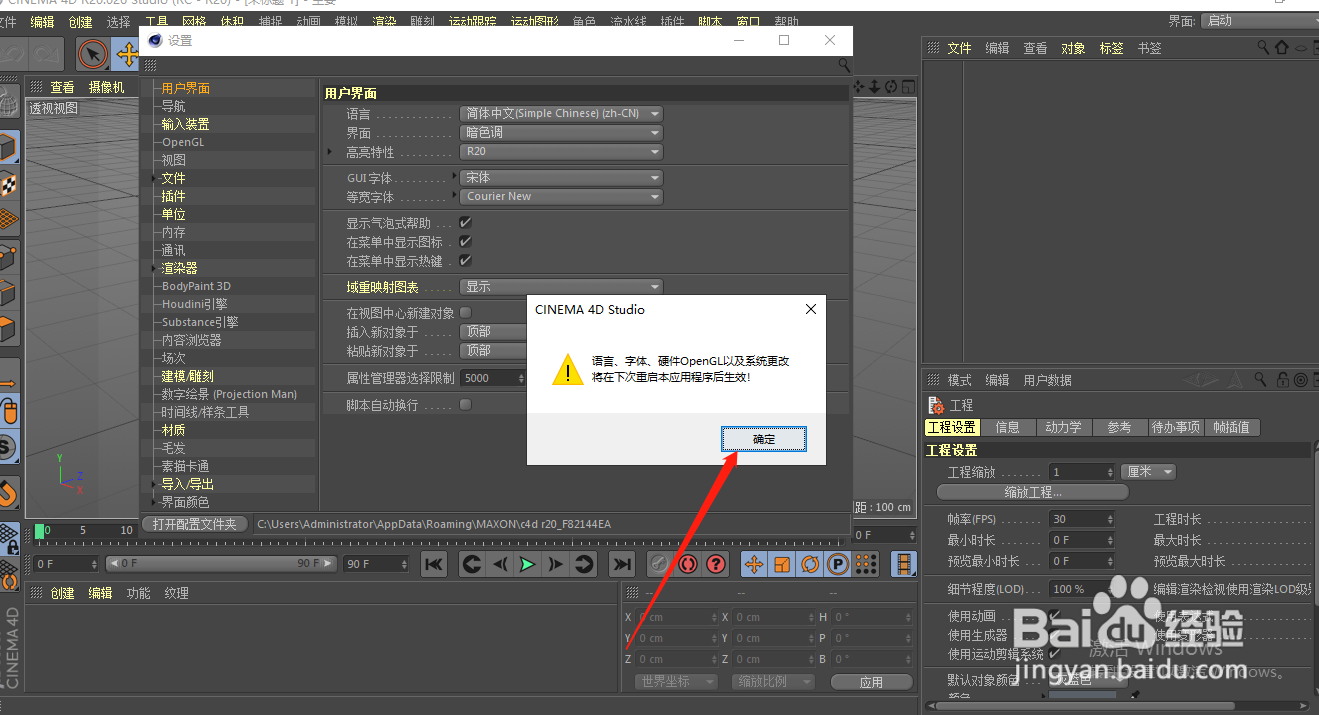Open the 域重映射图表 dropdown
Screen dimensions: 1319x715
561,287
